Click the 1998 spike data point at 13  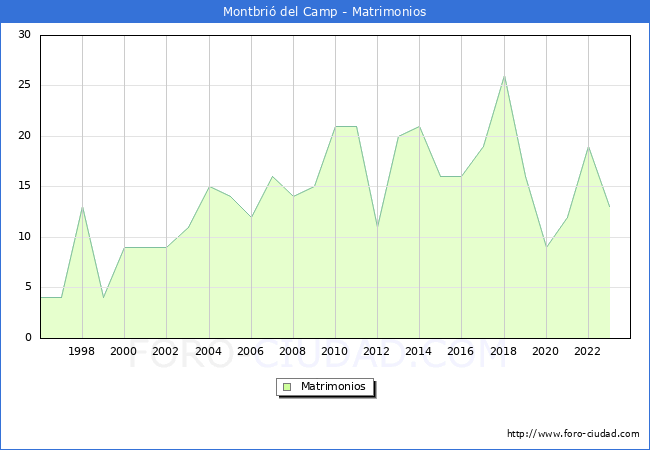click(82, 207)
